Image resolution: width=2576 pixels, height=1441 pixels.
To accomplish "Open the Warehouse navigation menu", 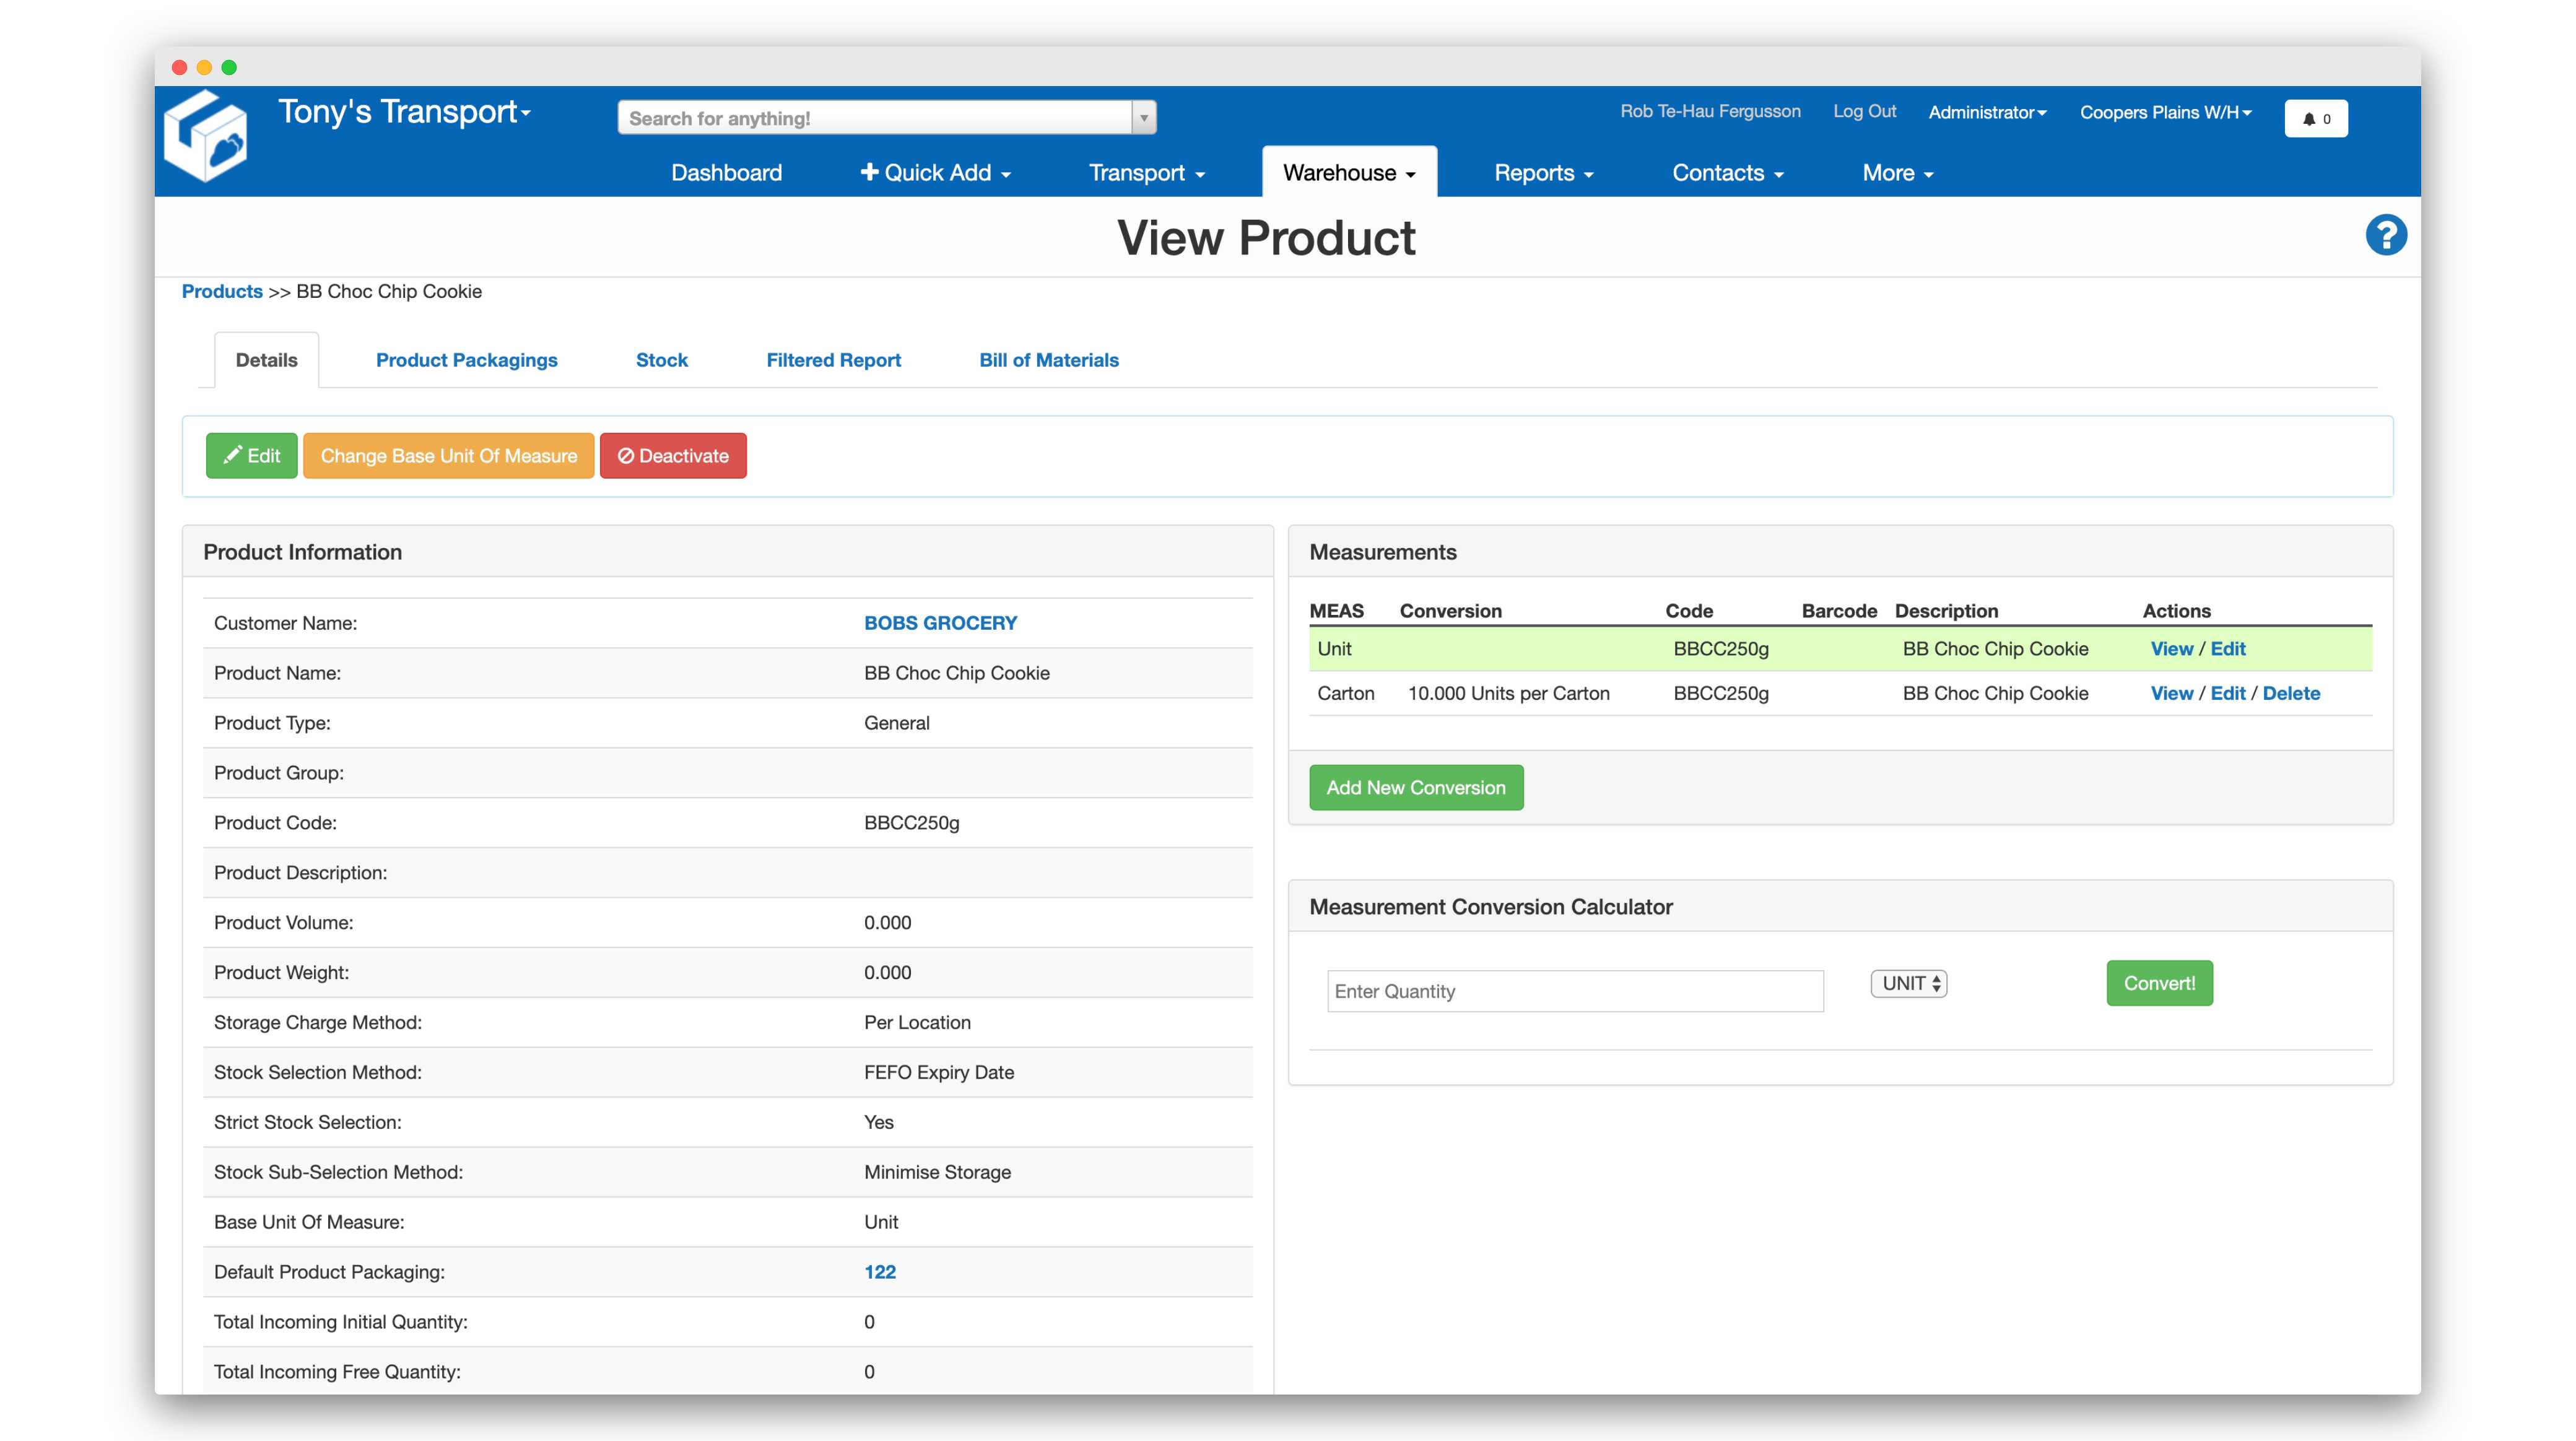I will pos(1348,173).
